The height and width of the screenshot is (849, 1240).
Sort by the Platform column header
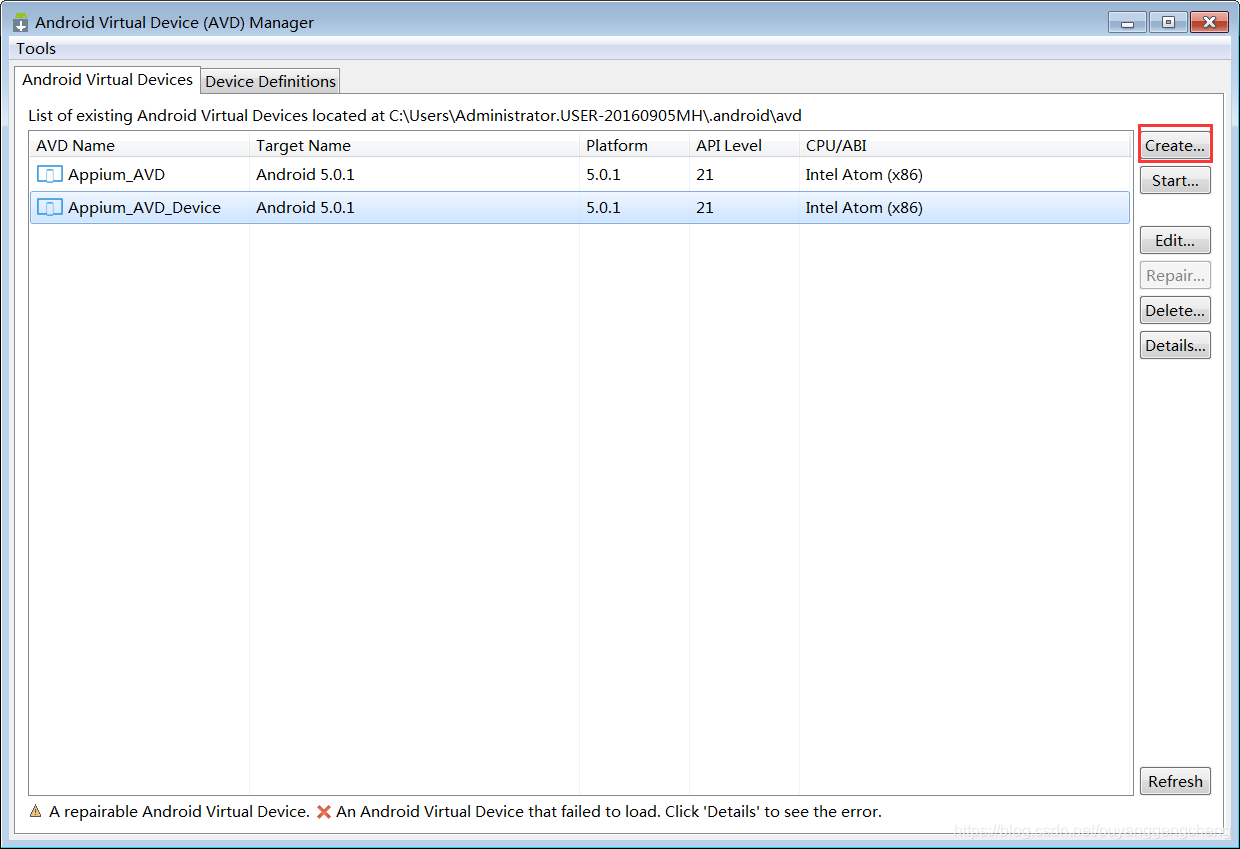(634, 145)
